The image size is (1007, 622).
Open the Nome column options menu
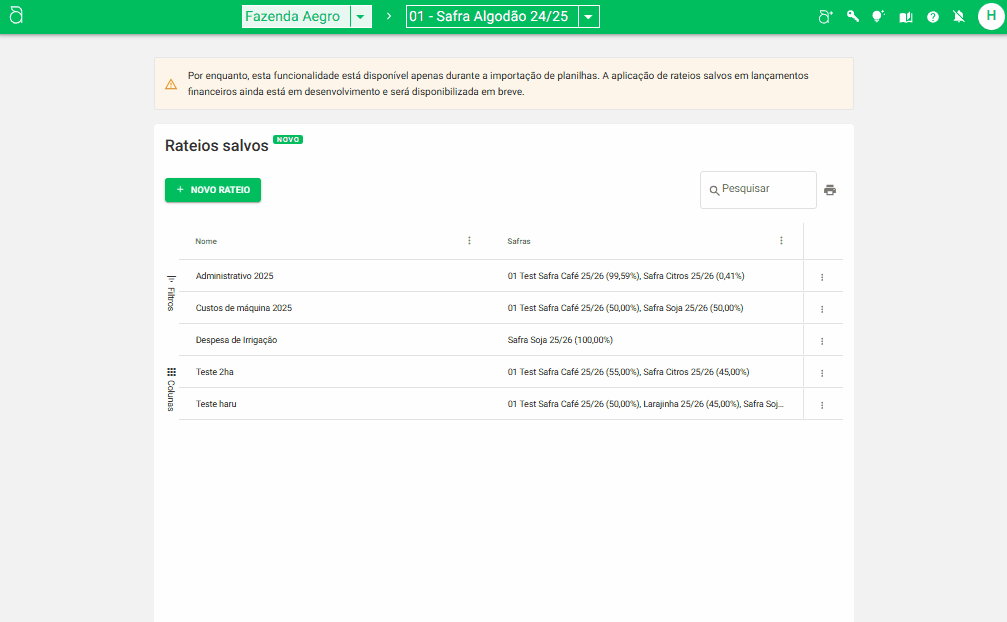pos(469,241)
